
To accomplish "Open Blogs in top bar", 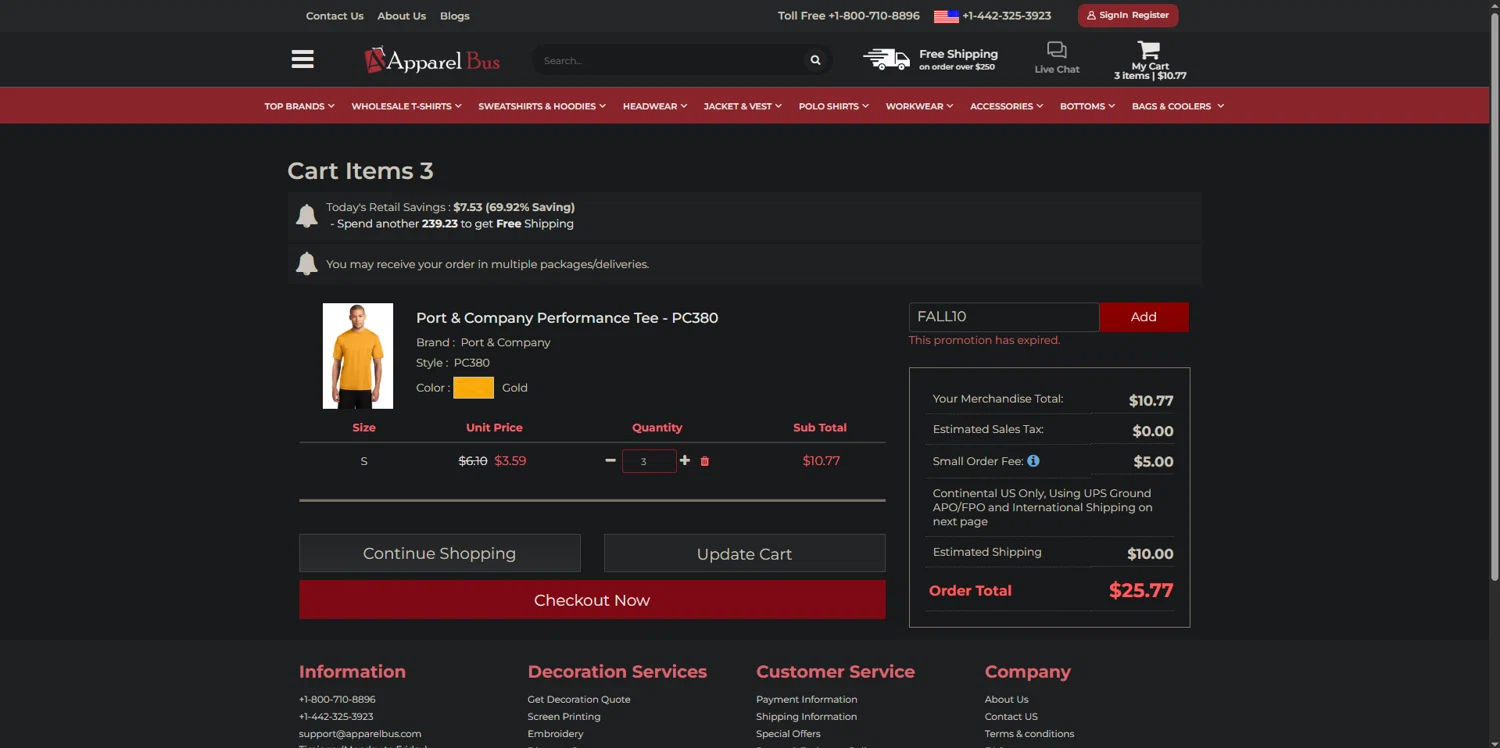I will [455, 16].
